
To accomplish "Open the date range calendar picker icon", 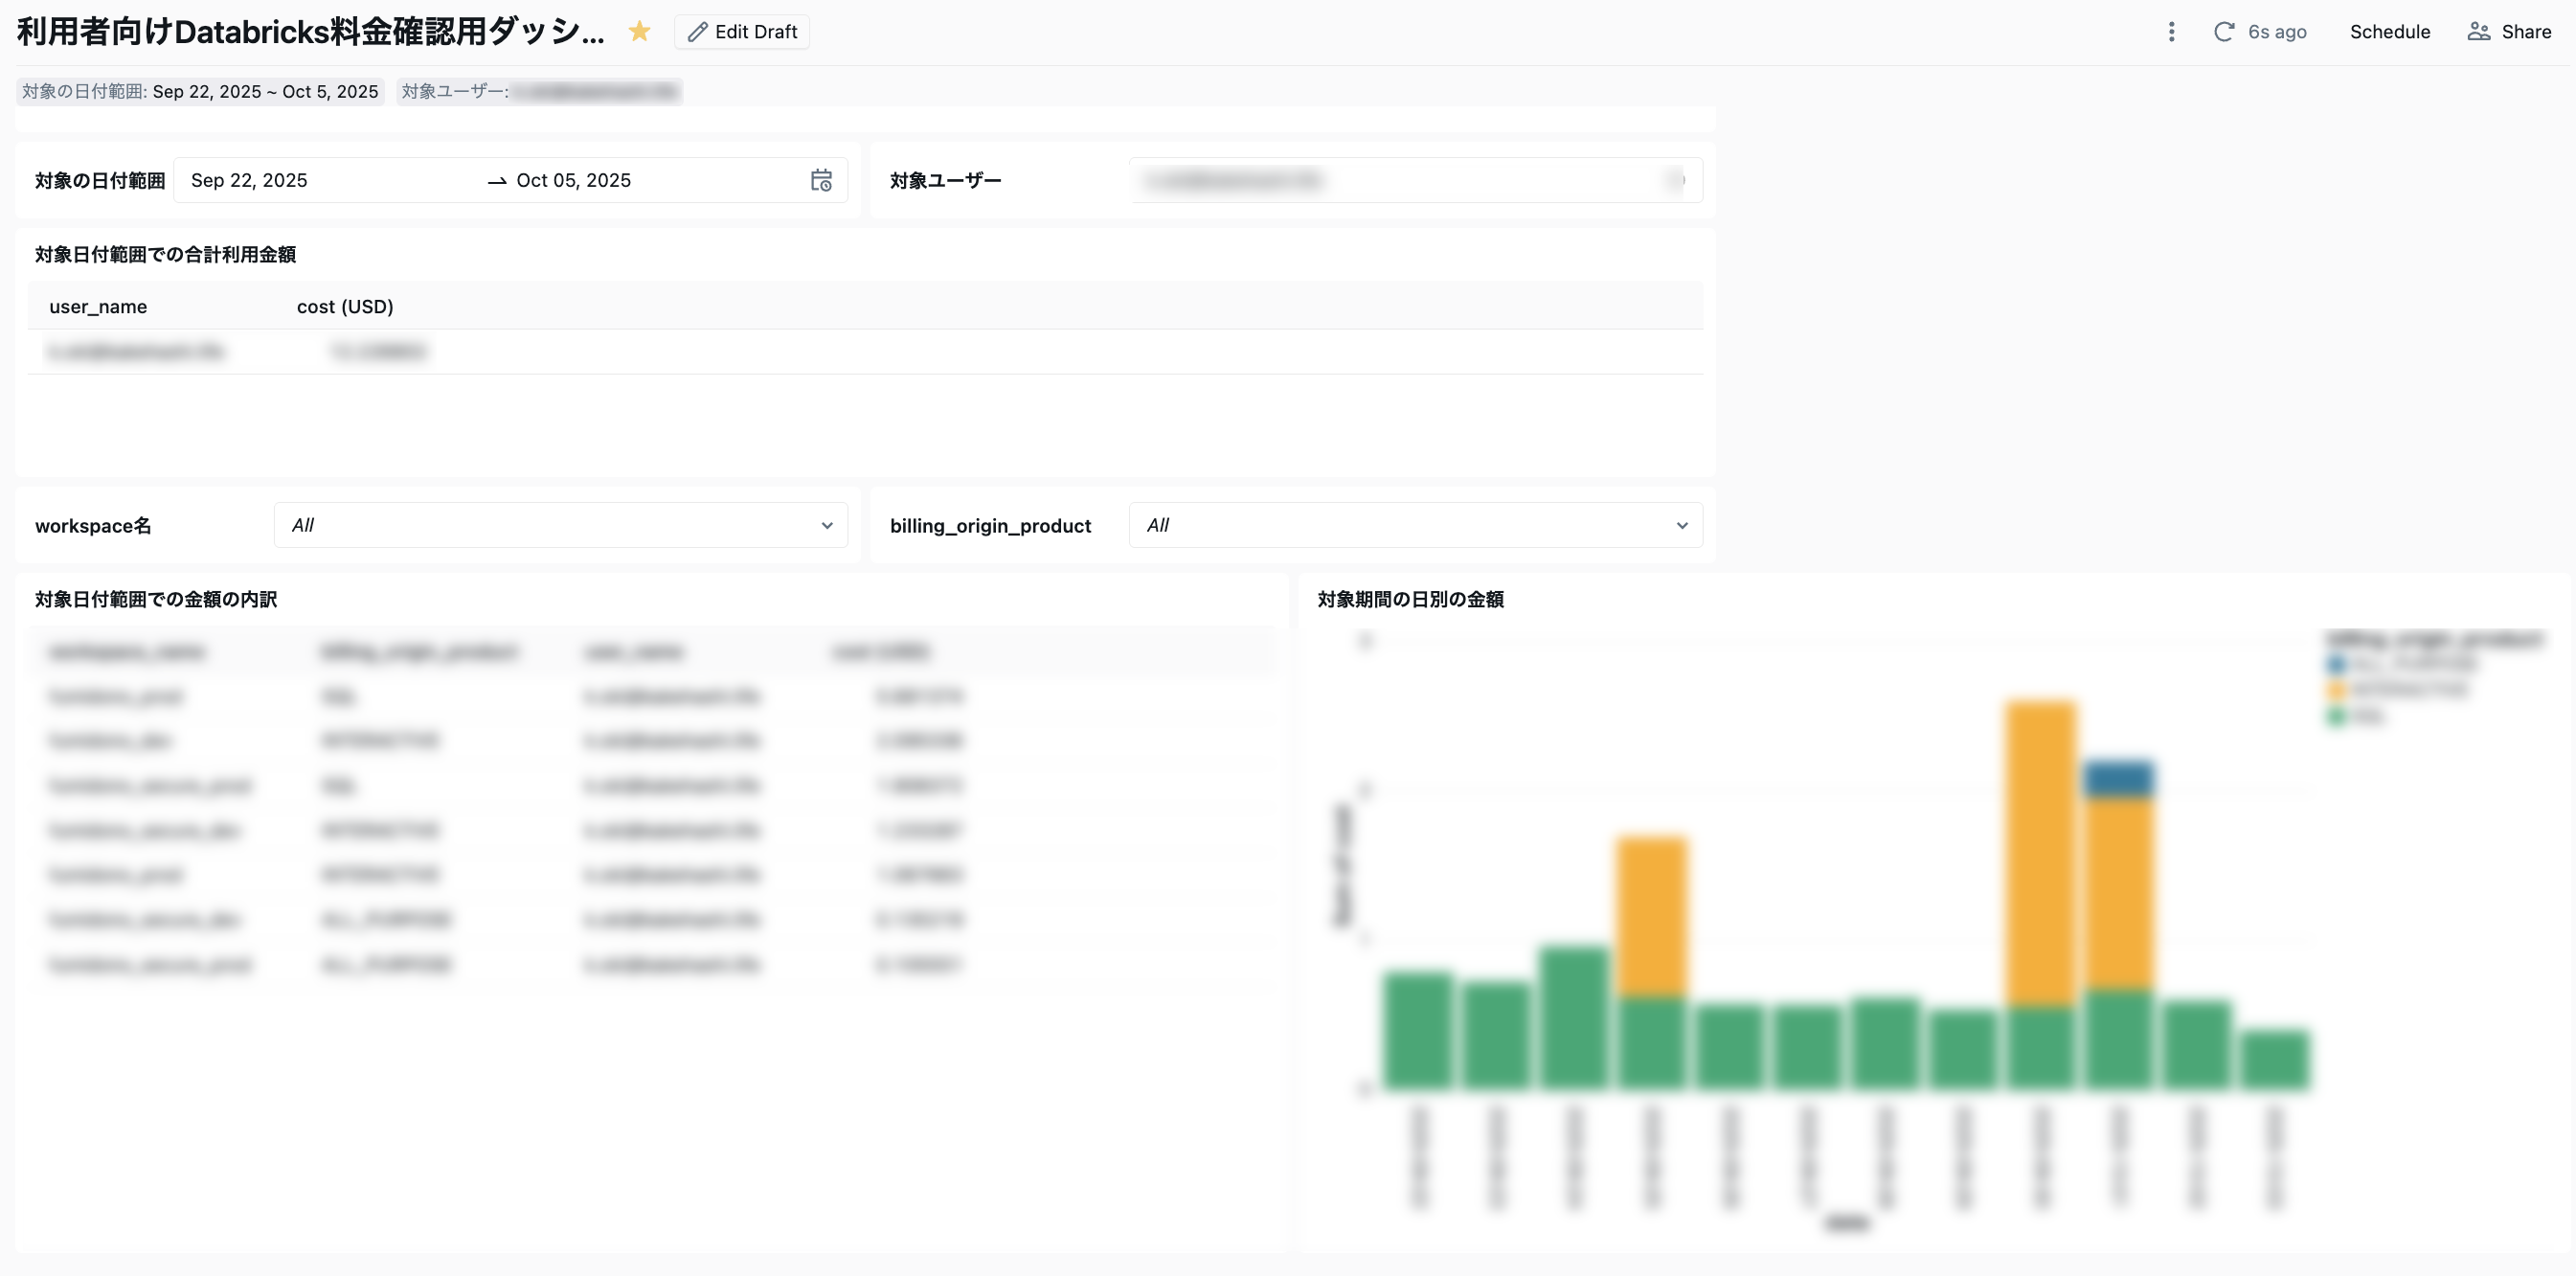I will (x=821, y=180).
